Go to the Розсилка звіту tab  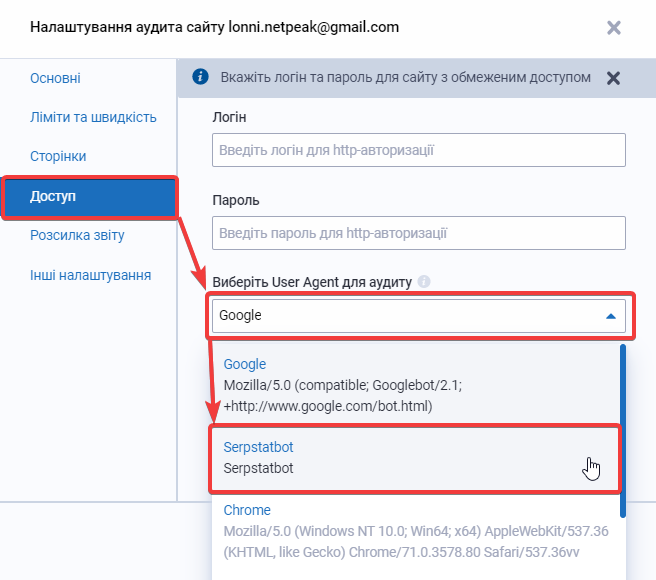(x=77, y=235)
